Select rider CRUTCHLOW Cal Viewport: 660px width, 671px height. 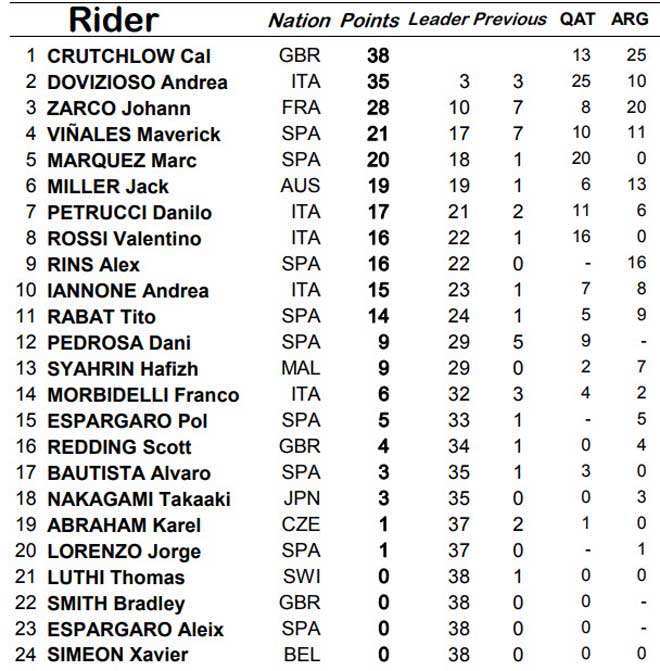tap(129, 56)
